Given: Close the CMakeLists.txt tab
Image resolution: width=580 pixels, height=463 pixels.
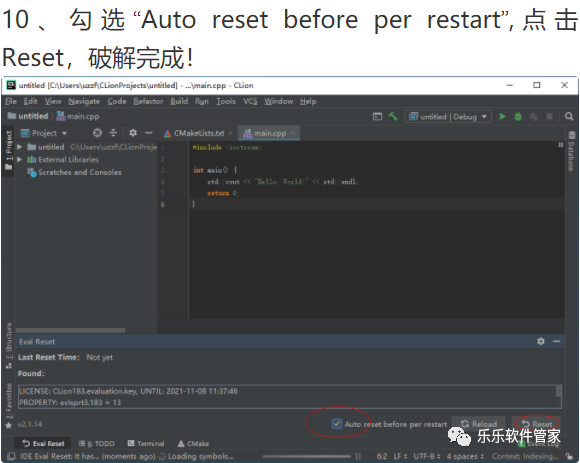Looking at the screenshot, I should pos(230,133).
